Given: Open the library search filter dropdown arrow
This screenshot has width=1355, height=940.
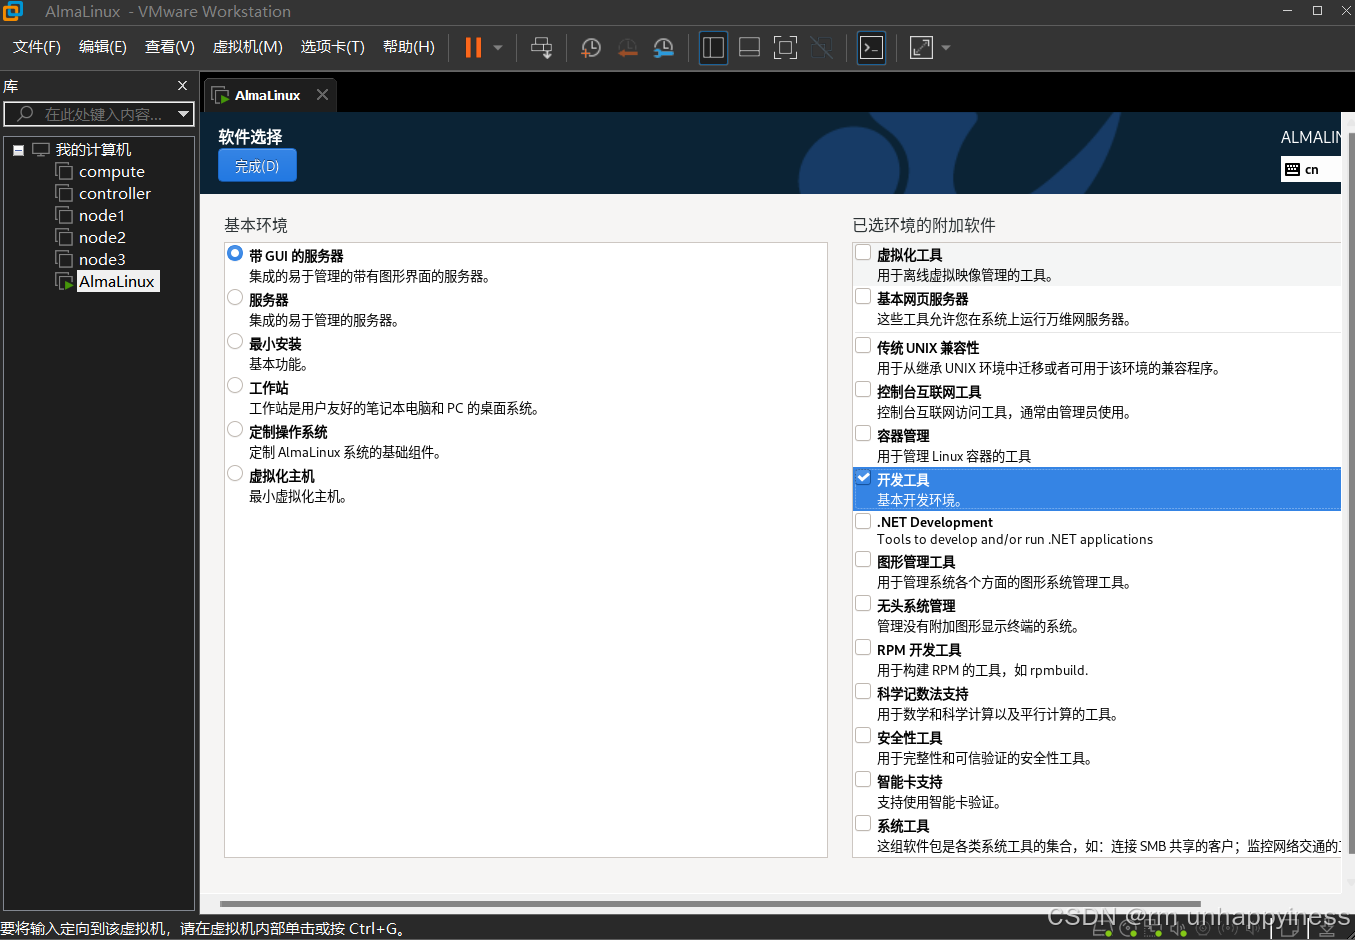Looking at the screenshot, I should [x=184, y=114].
